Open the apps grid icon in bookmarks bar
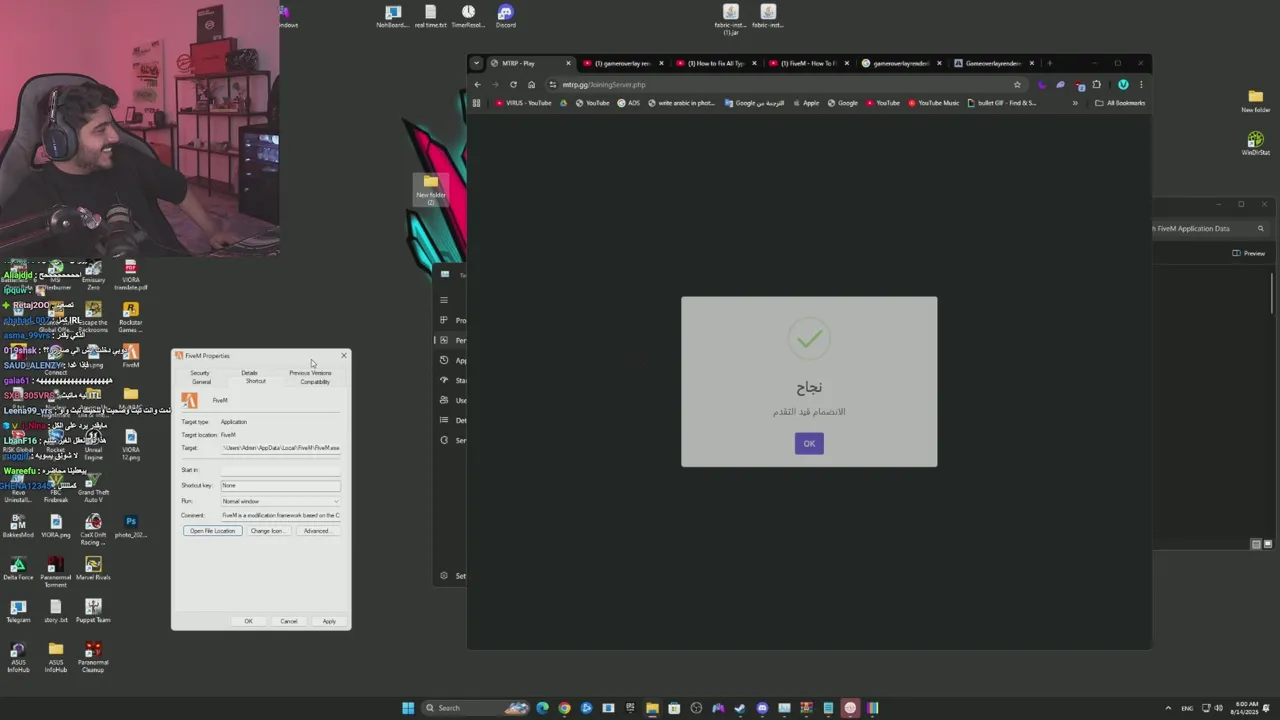Viewport: 1280px width, 720px height. pyautogui.click(x=476, y=103)
